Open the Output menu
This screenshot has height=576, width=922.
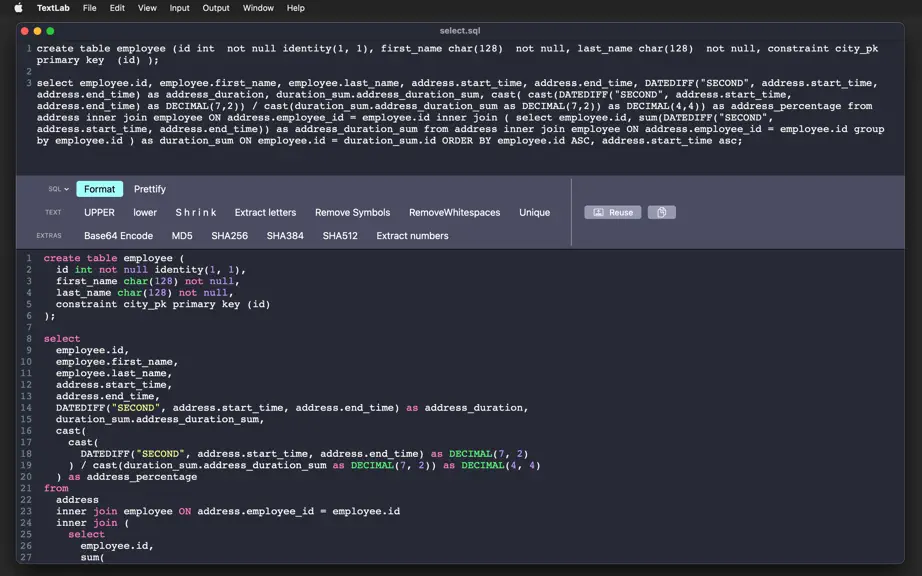click(216, 8)
